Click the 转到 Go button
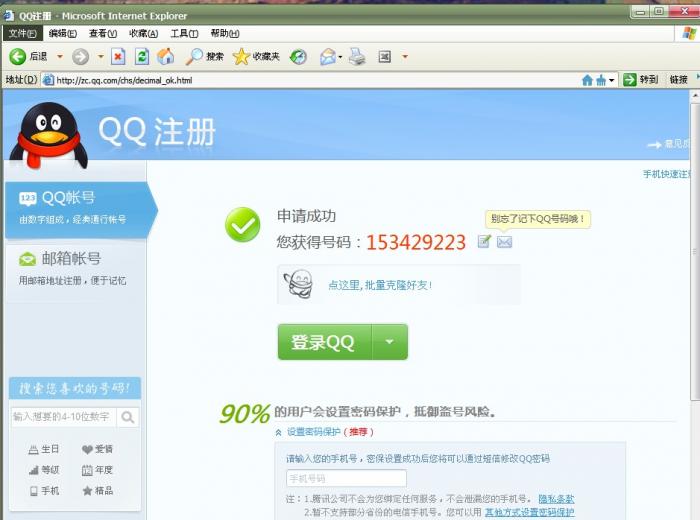 point(641,80)
